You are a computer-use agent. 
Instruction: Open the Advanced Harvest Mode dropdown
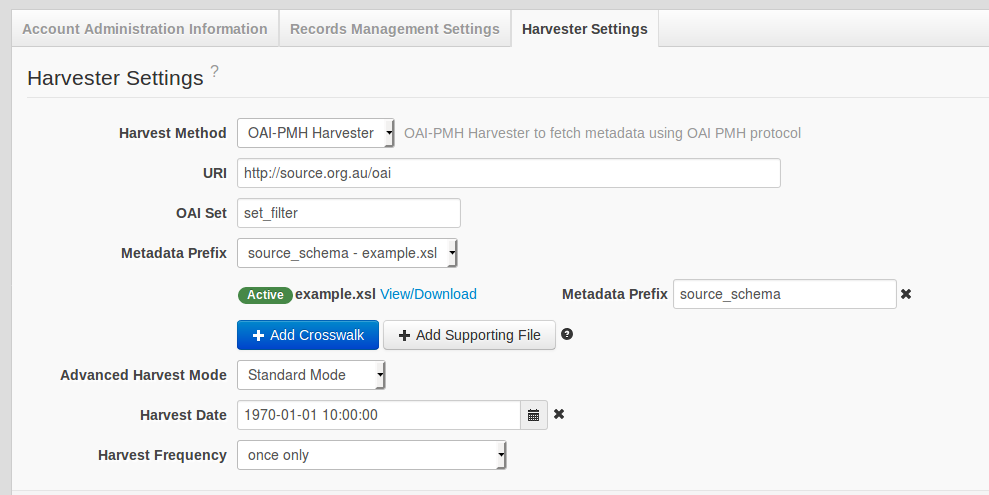[311, 375]
